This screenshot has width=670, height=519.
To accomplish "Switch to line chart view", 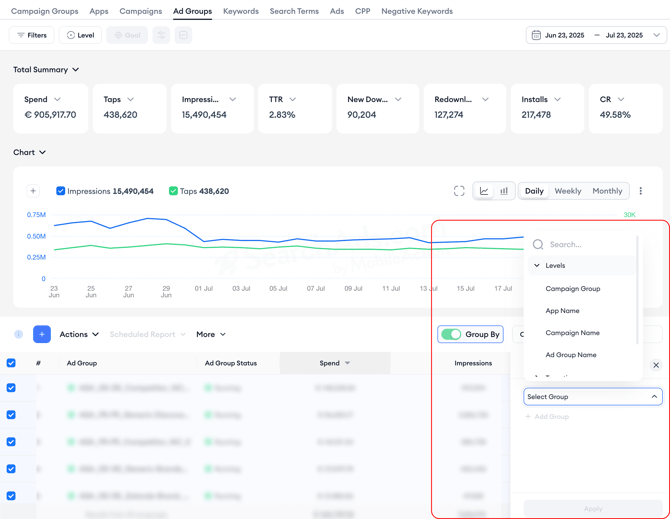I will click(x=484, y=191).
